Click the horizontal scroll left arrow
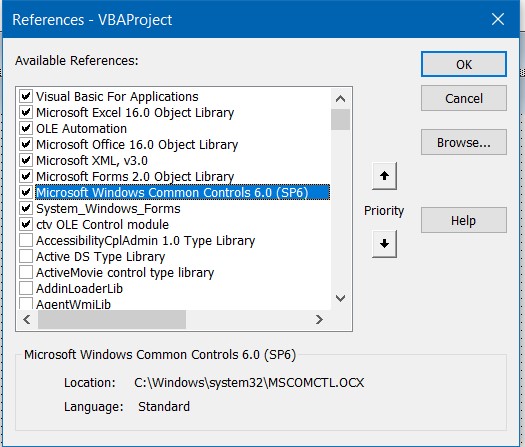525x447 pixels. [x=27, y=319]
